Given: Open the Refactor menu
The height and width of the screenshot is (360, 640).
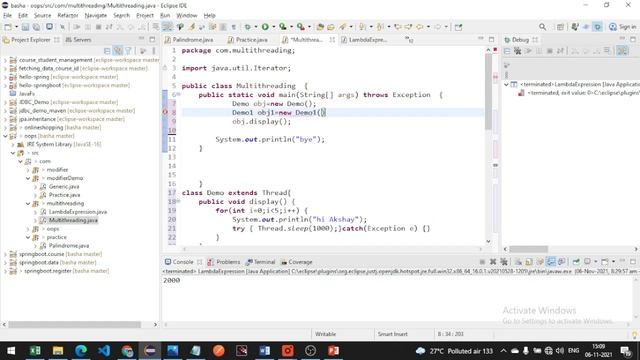Looking at the screenshot, I should tap(68, 16).
